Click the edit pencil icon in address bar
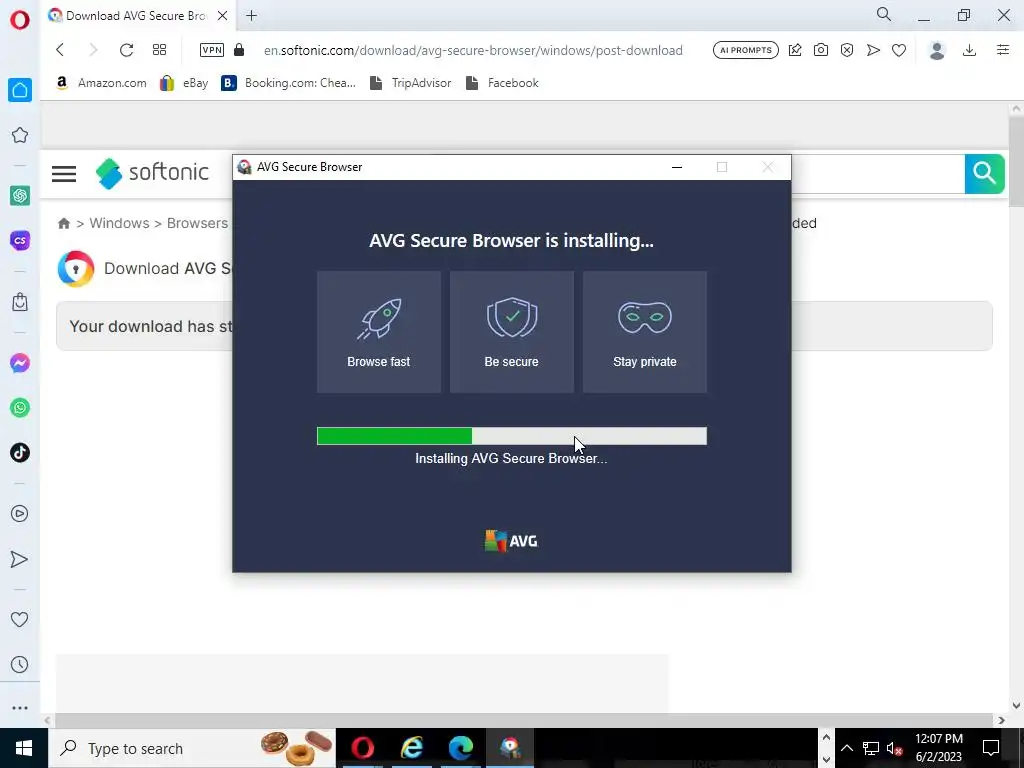 click(795, 50)
